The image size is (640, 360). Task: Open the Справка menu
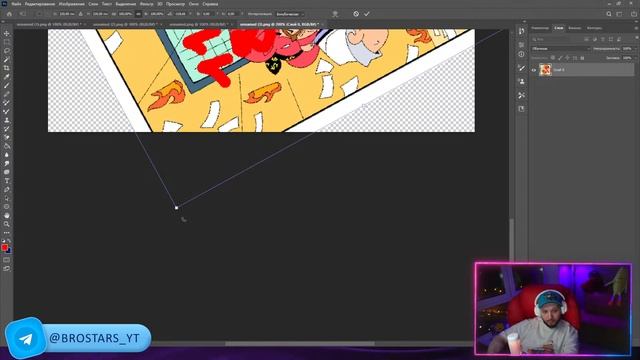210,4
